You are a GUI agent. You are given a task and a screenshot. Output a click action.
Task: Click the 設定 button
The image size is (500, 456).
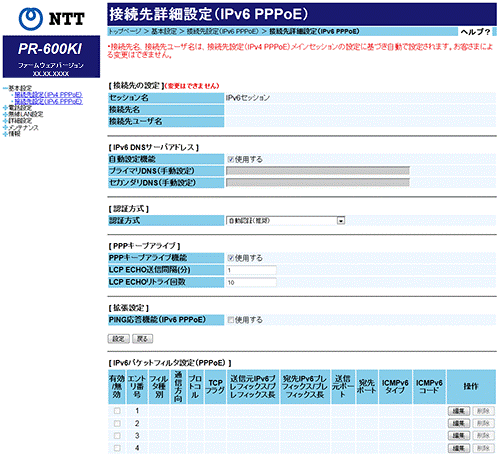118,339
